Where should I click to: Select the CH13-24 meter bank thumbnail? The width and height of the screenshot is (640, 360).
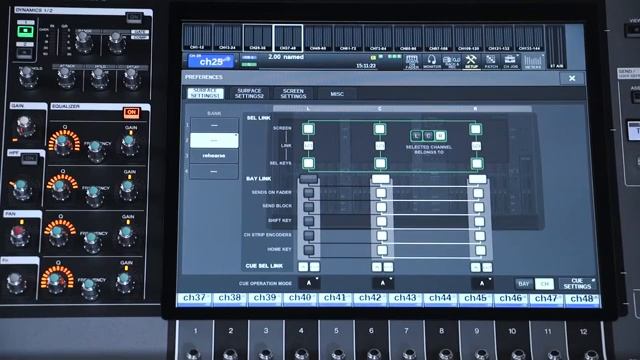[x=227, y=38]
